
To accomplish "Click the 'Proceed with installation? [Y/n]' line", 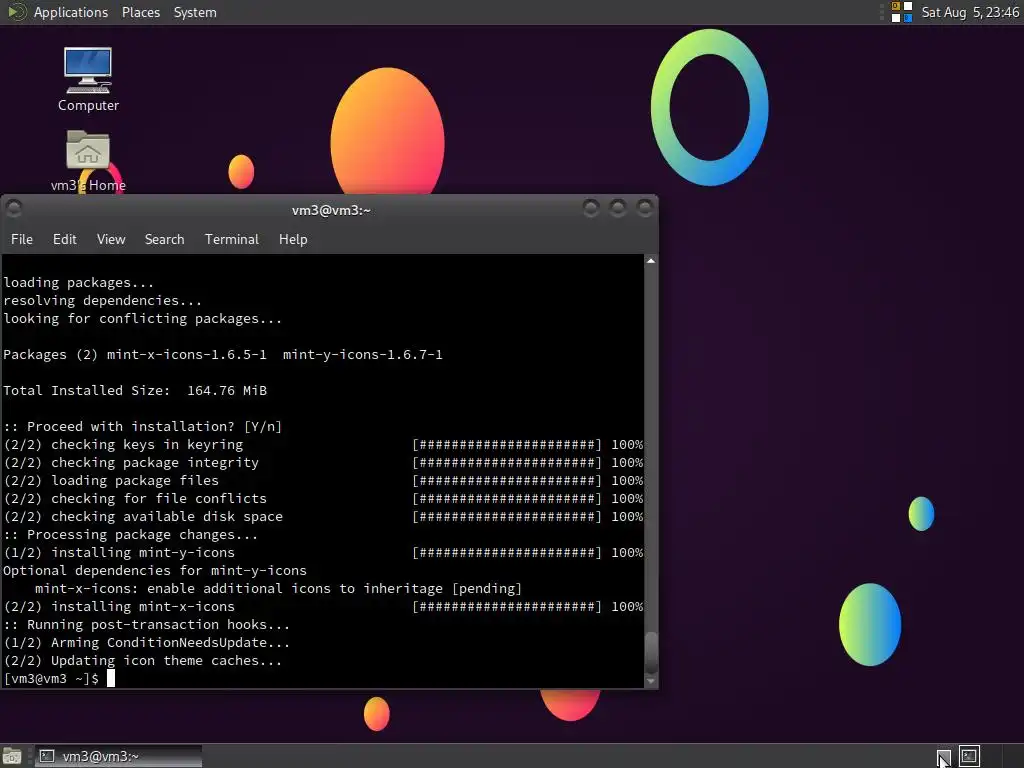I will tap(142, 426).
